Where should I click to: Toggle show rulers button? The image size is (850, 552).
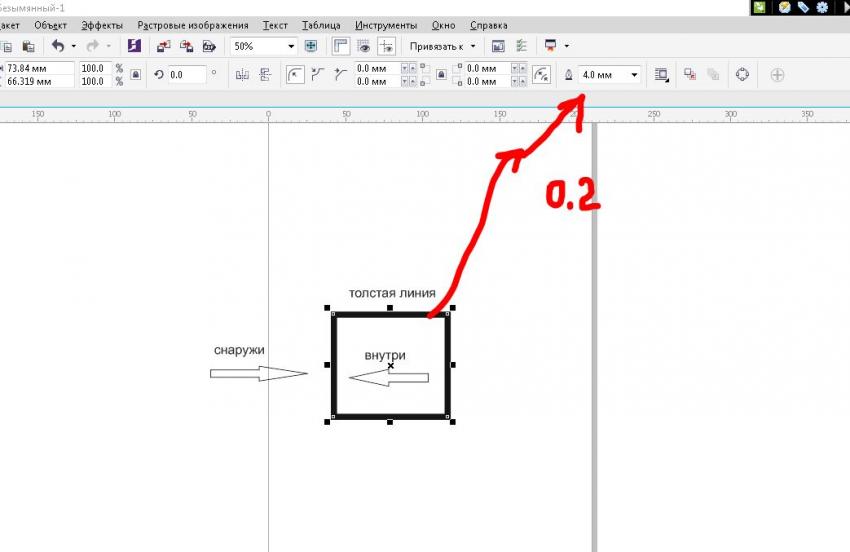click(341, 46)
